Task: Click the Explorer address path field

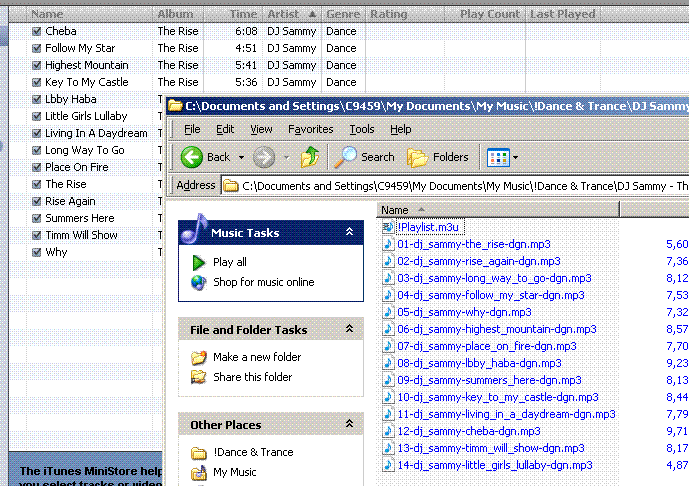Action: tap(455, 186)
